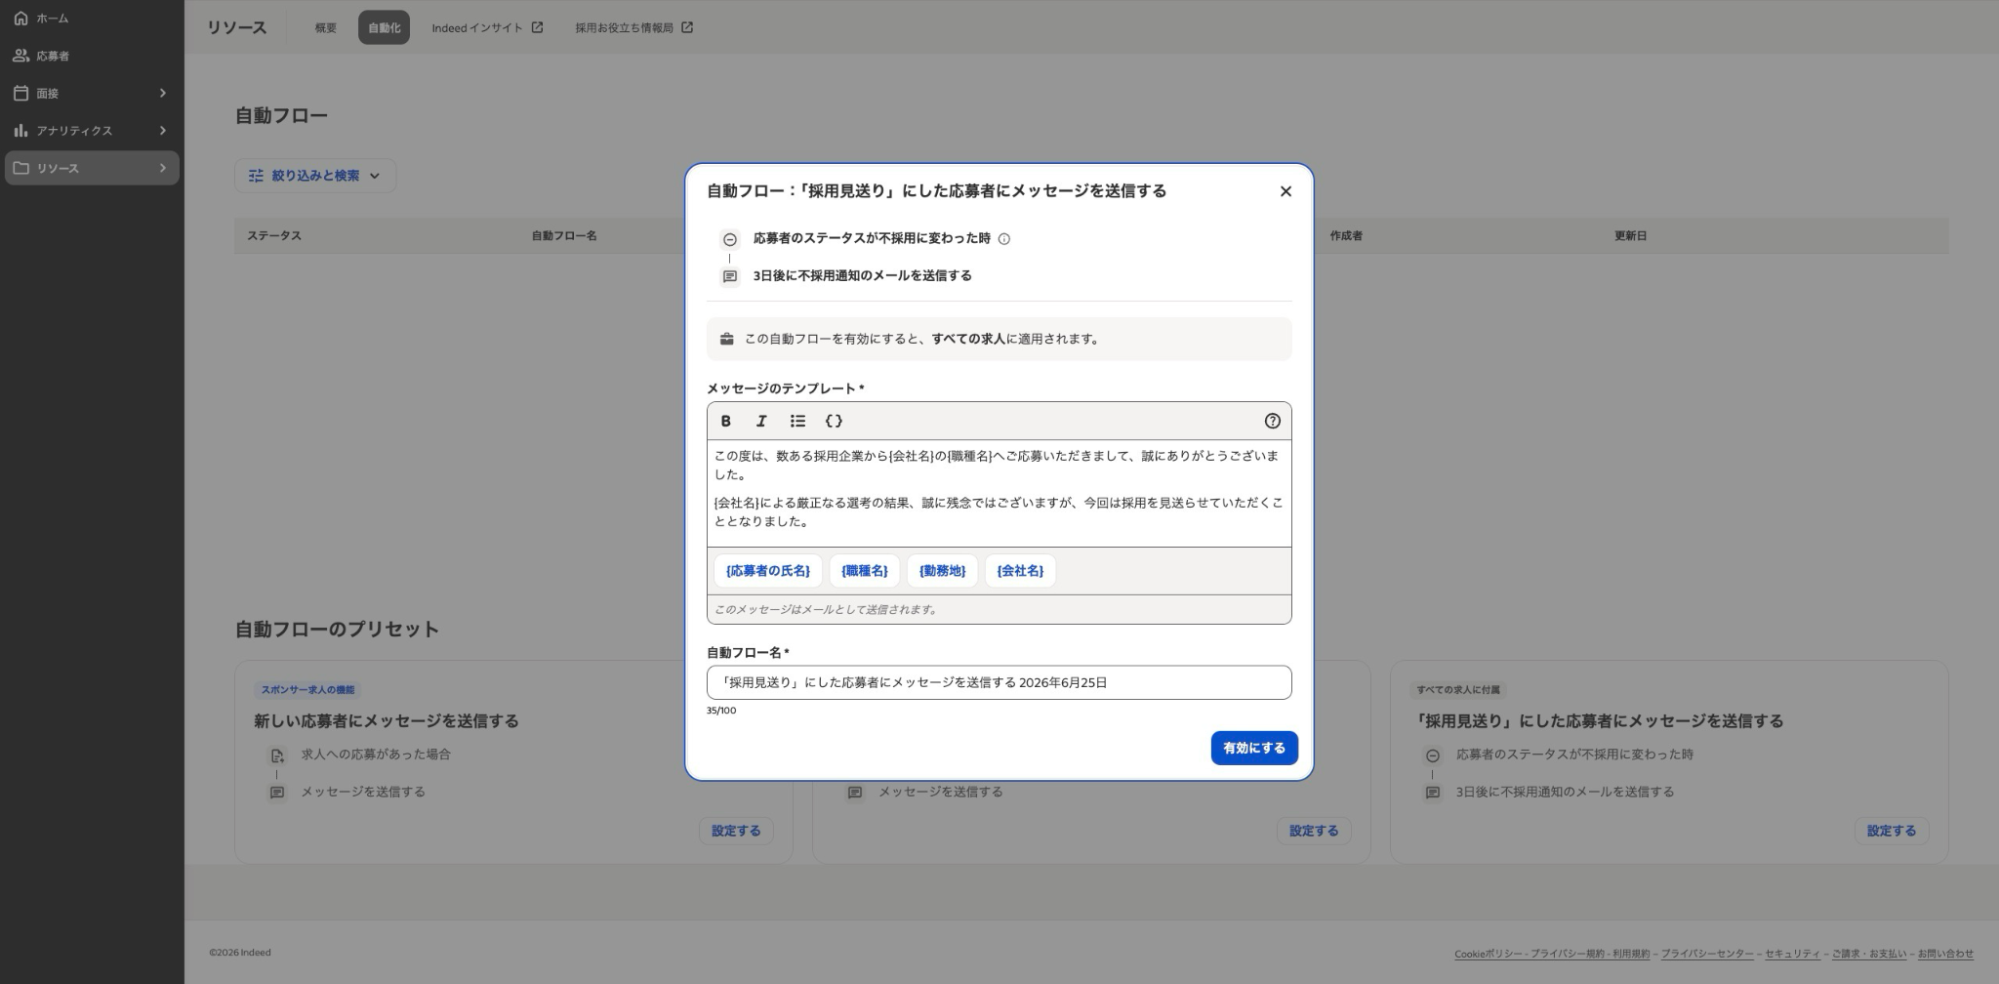The height and width of the screenshot is (984, 1999).
Task: Toggle bold formatting in message editor
Action: click(x=726, y=421)
